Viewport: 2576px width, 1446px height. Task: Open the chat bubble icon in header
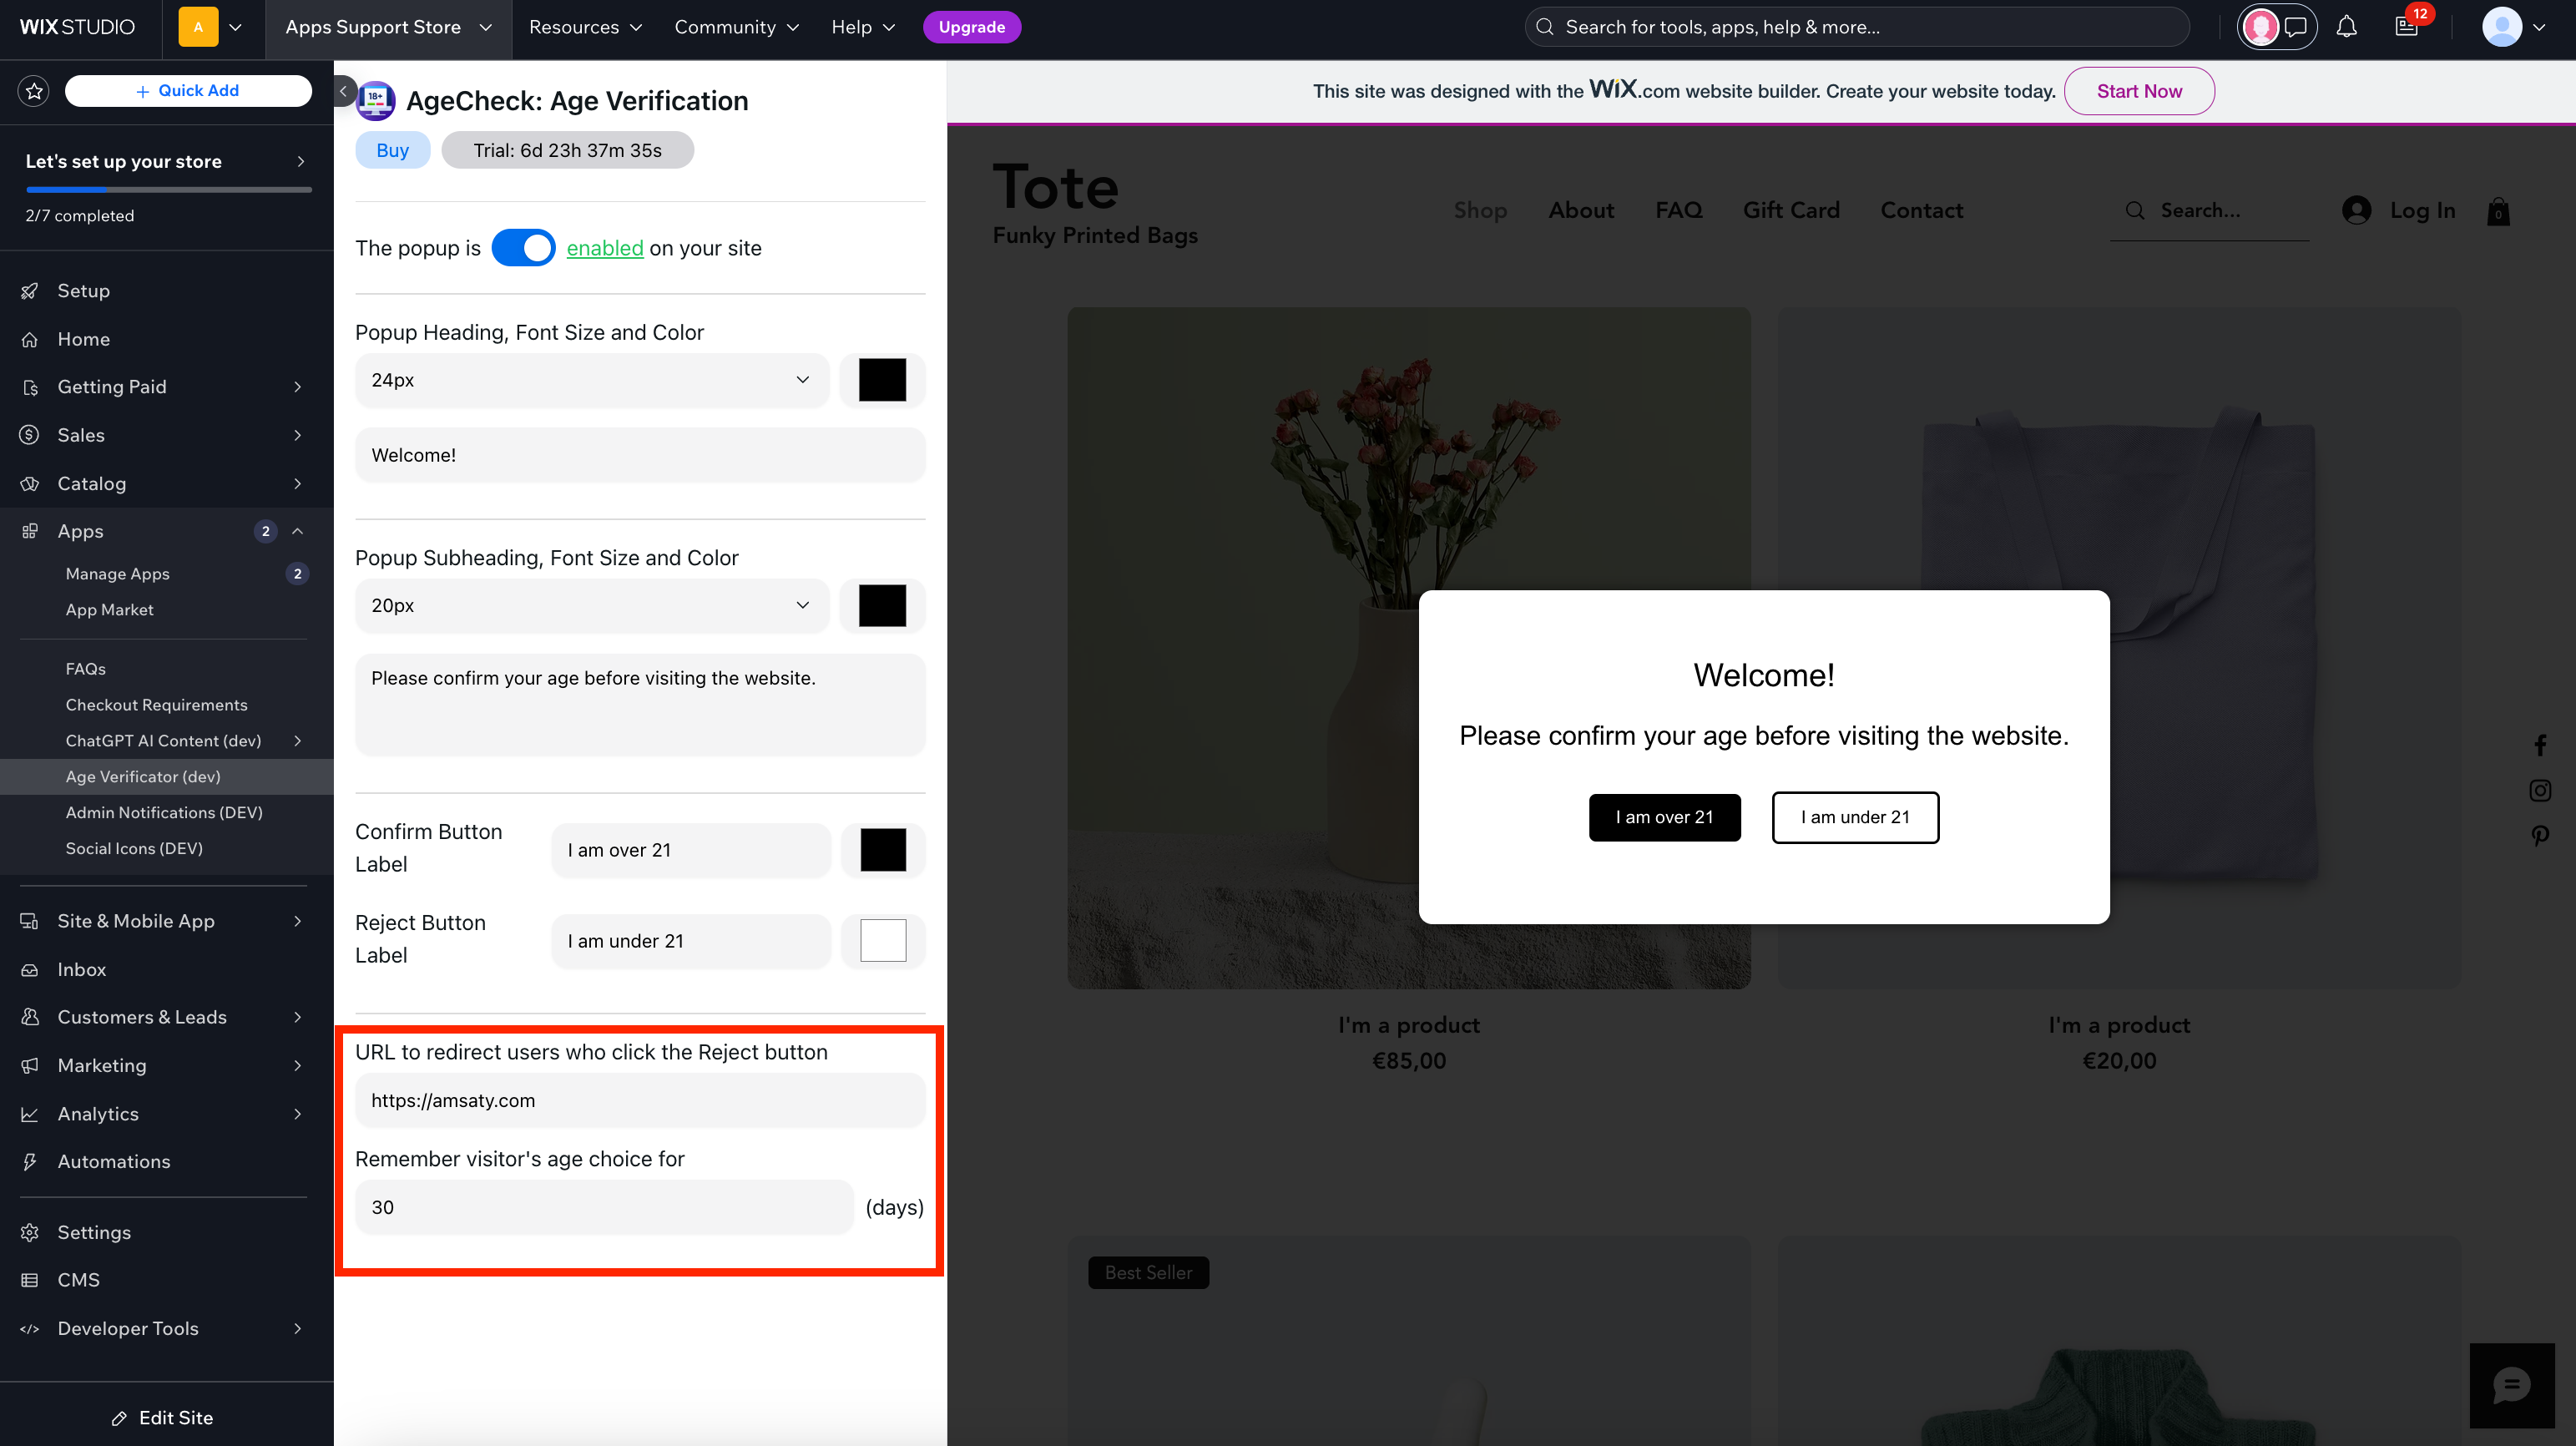(x=2296, y=27)
